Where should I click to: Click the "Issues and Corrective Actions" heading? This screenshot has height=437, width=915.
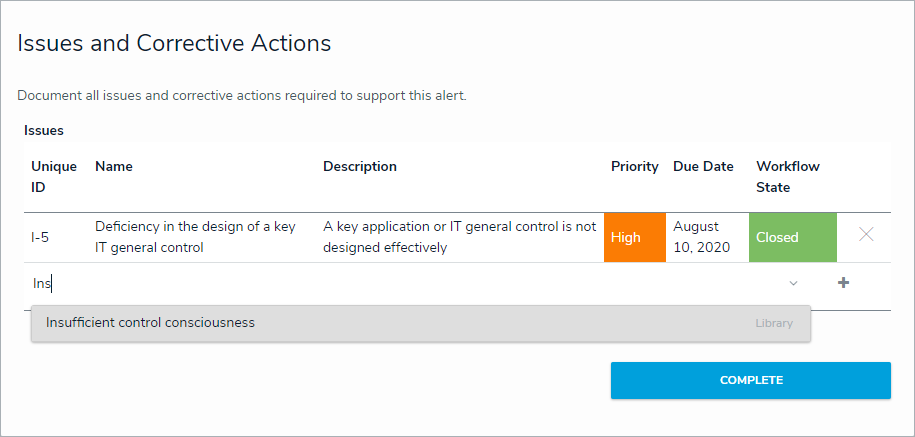click(174, 44)
